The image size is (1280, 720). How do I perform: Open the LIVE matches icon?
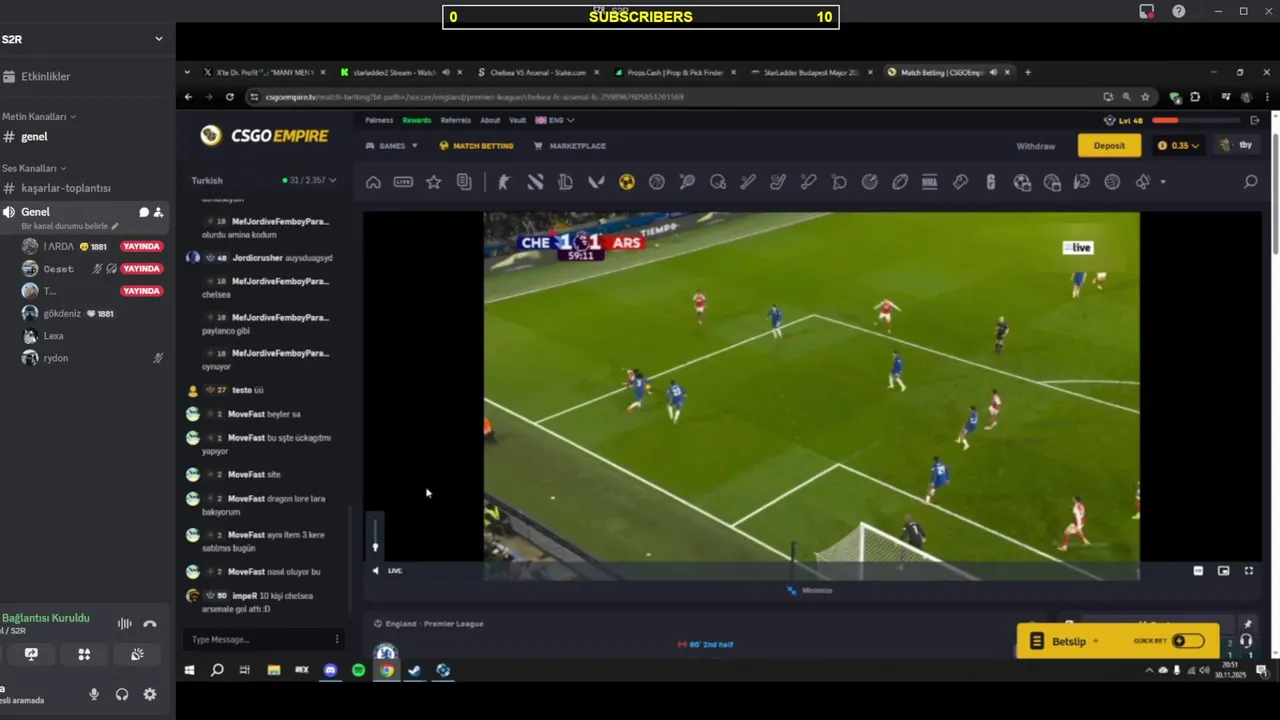pos(403,182)
